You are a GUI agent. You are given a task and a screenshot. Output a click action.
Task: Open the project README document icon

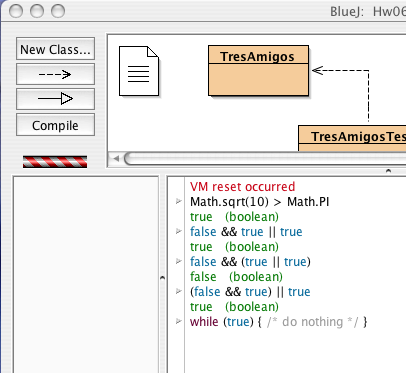coord(139,71)
